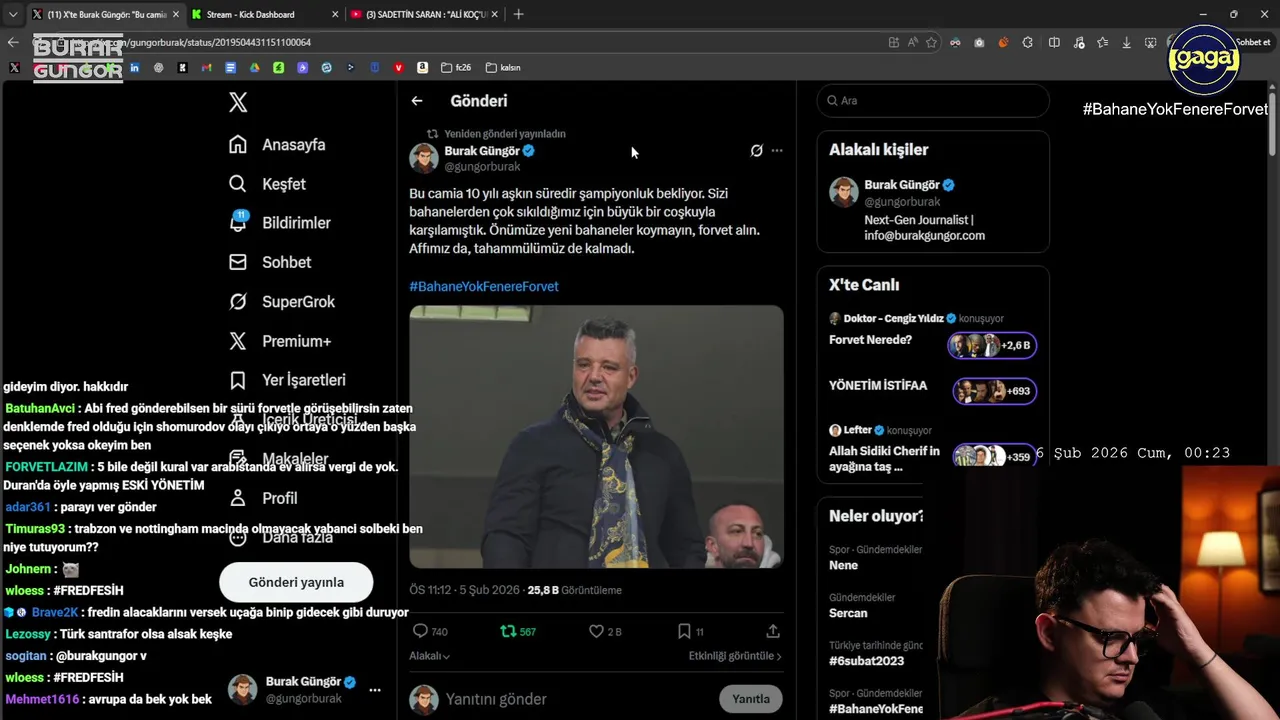This screenshot has width=1280, height=720.
Task: Open Profil page
Action: click(x=263, y=498)
